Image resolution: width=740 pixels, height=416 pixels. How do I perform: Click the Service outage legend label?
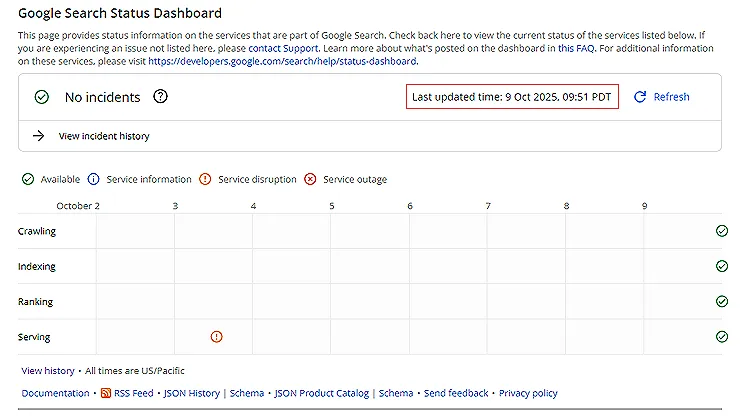[x=355, y=179]
